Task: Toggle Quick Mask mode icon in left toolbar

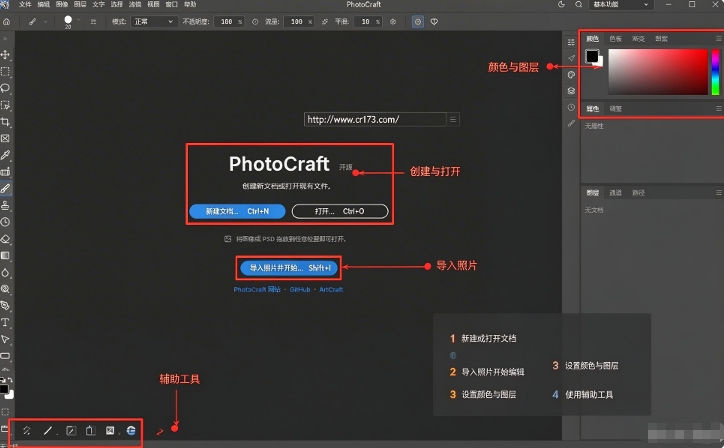Action: pos(5,412)
